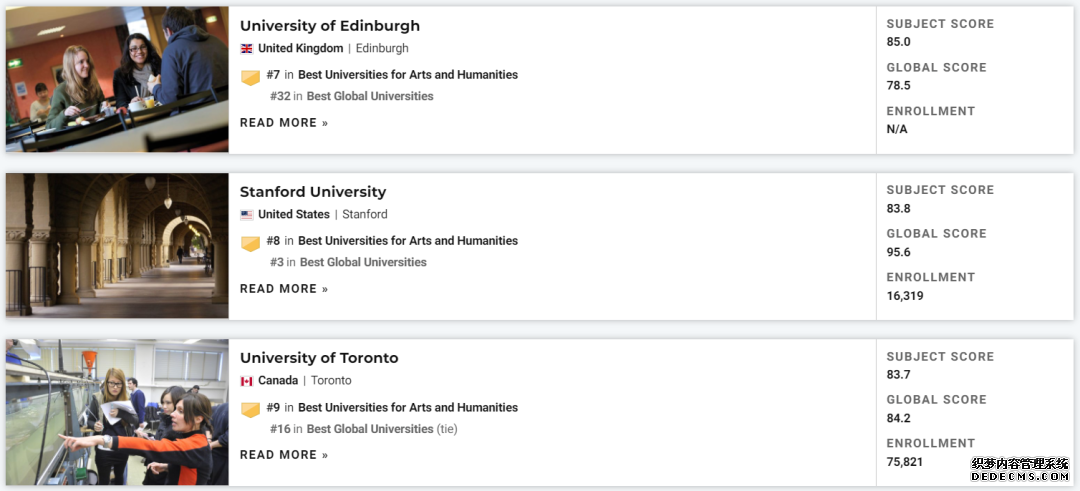This screenshot has width=1080, height=491.
Task: Open Edinburgh's Best Universities for Arts and Humanities link
Action: 408,74
